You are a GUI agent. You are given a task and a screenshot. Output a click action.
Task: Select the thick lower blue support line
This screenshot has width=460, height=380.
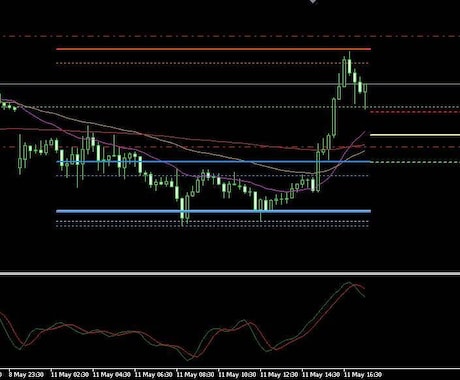tap(213, 211)
